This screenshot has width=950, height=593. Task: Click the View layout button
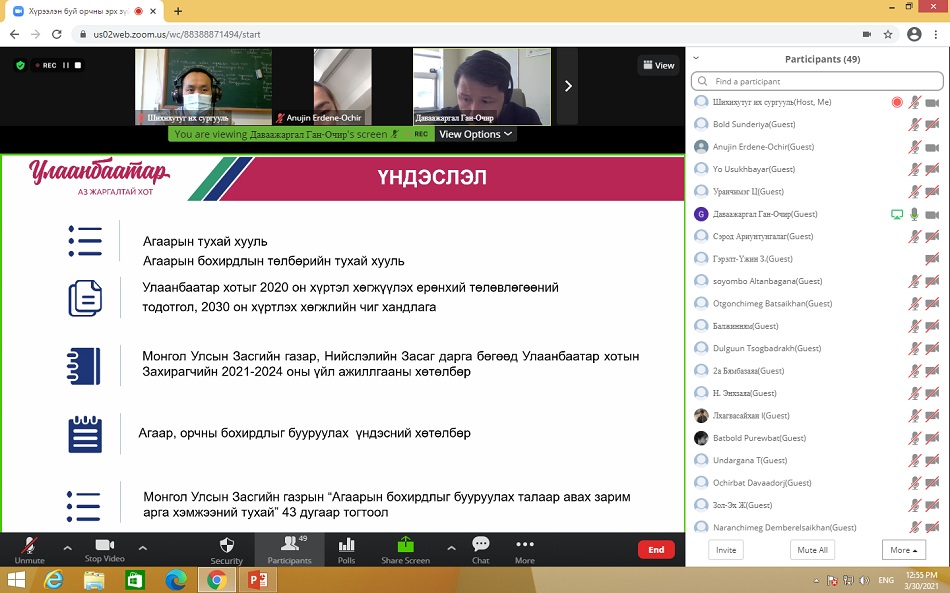click(657, 65)
